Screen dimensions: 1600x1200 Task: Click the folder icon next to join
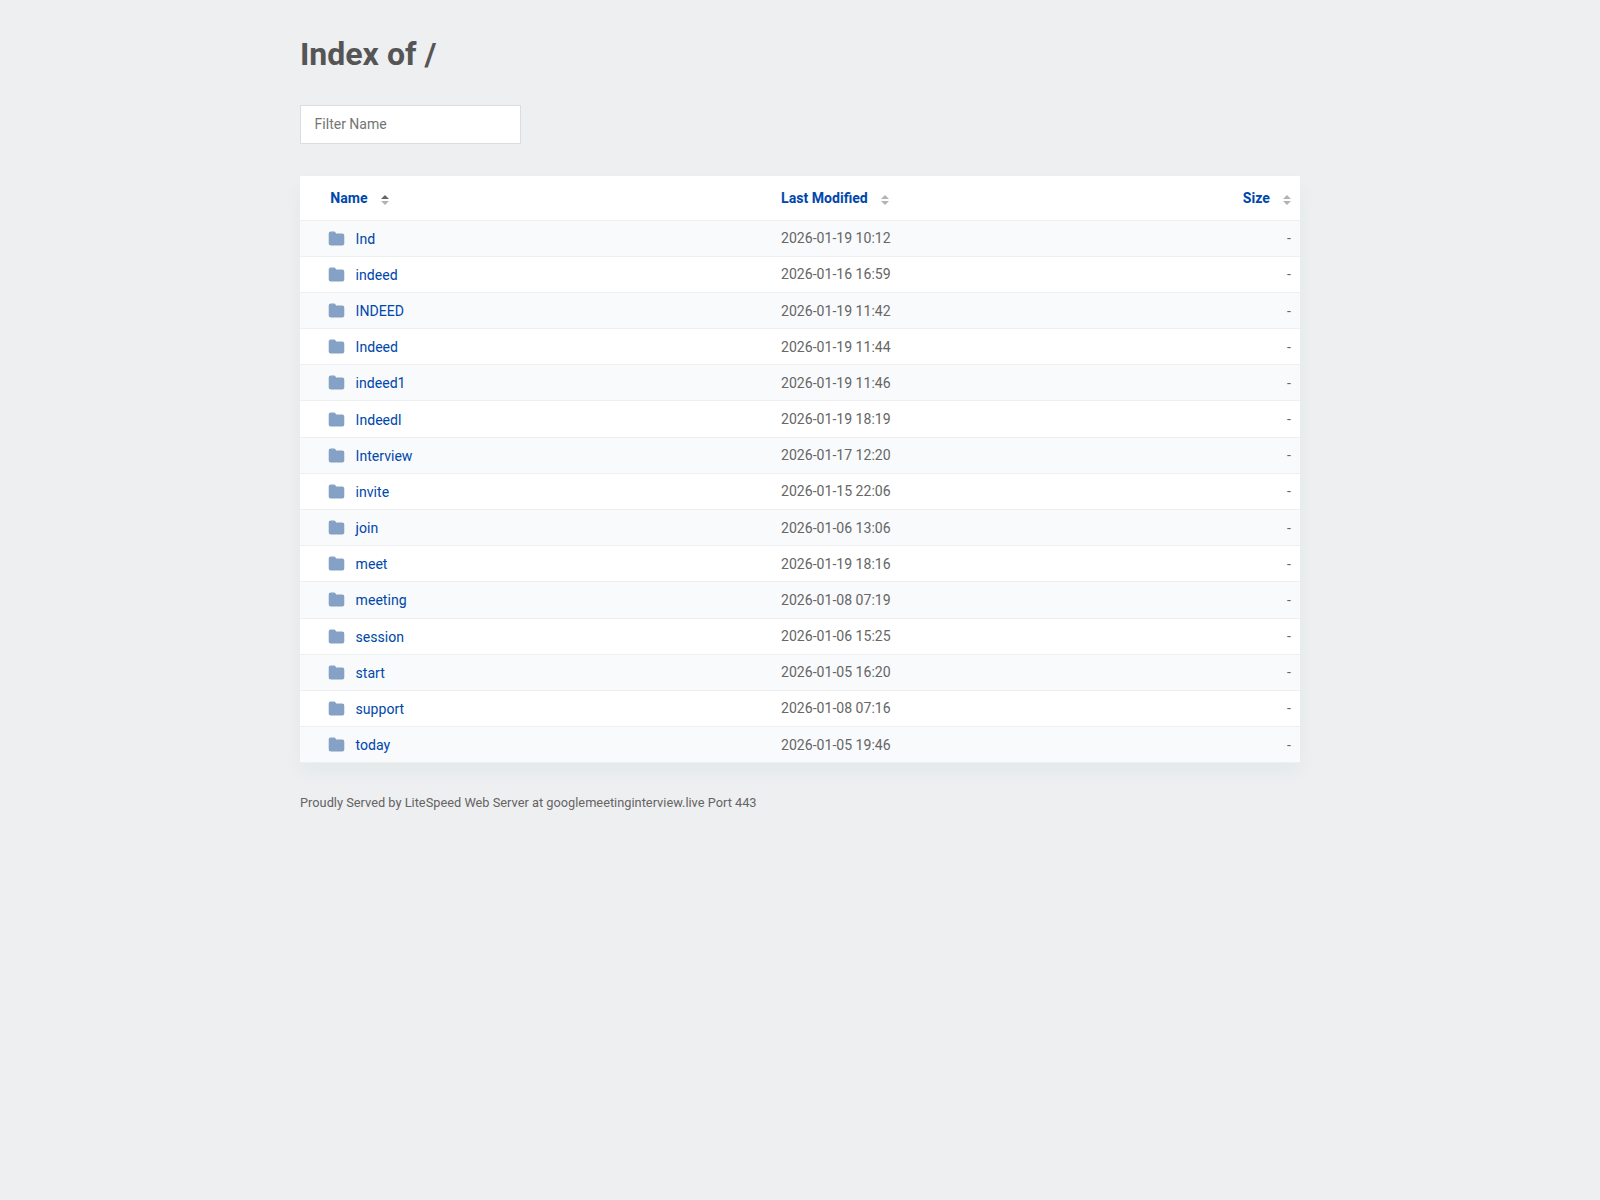coord(336,528)
